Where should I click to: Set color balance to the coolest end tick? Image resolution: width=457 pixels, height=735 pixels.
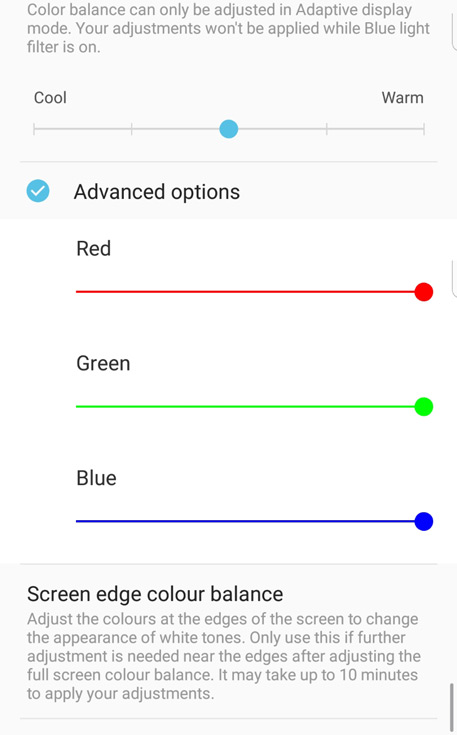coord(34,129)
